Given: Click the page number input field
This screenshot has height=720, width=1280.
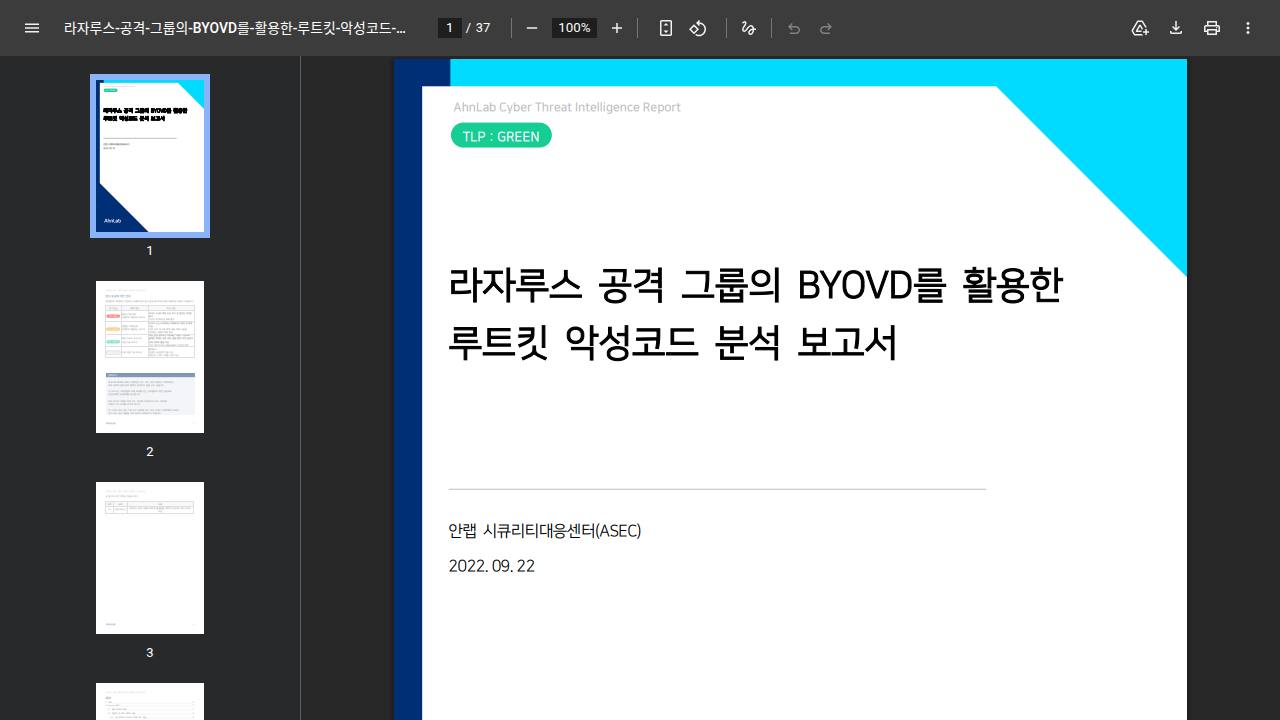Looking at the screenshot, I should [x=450, y=28].
